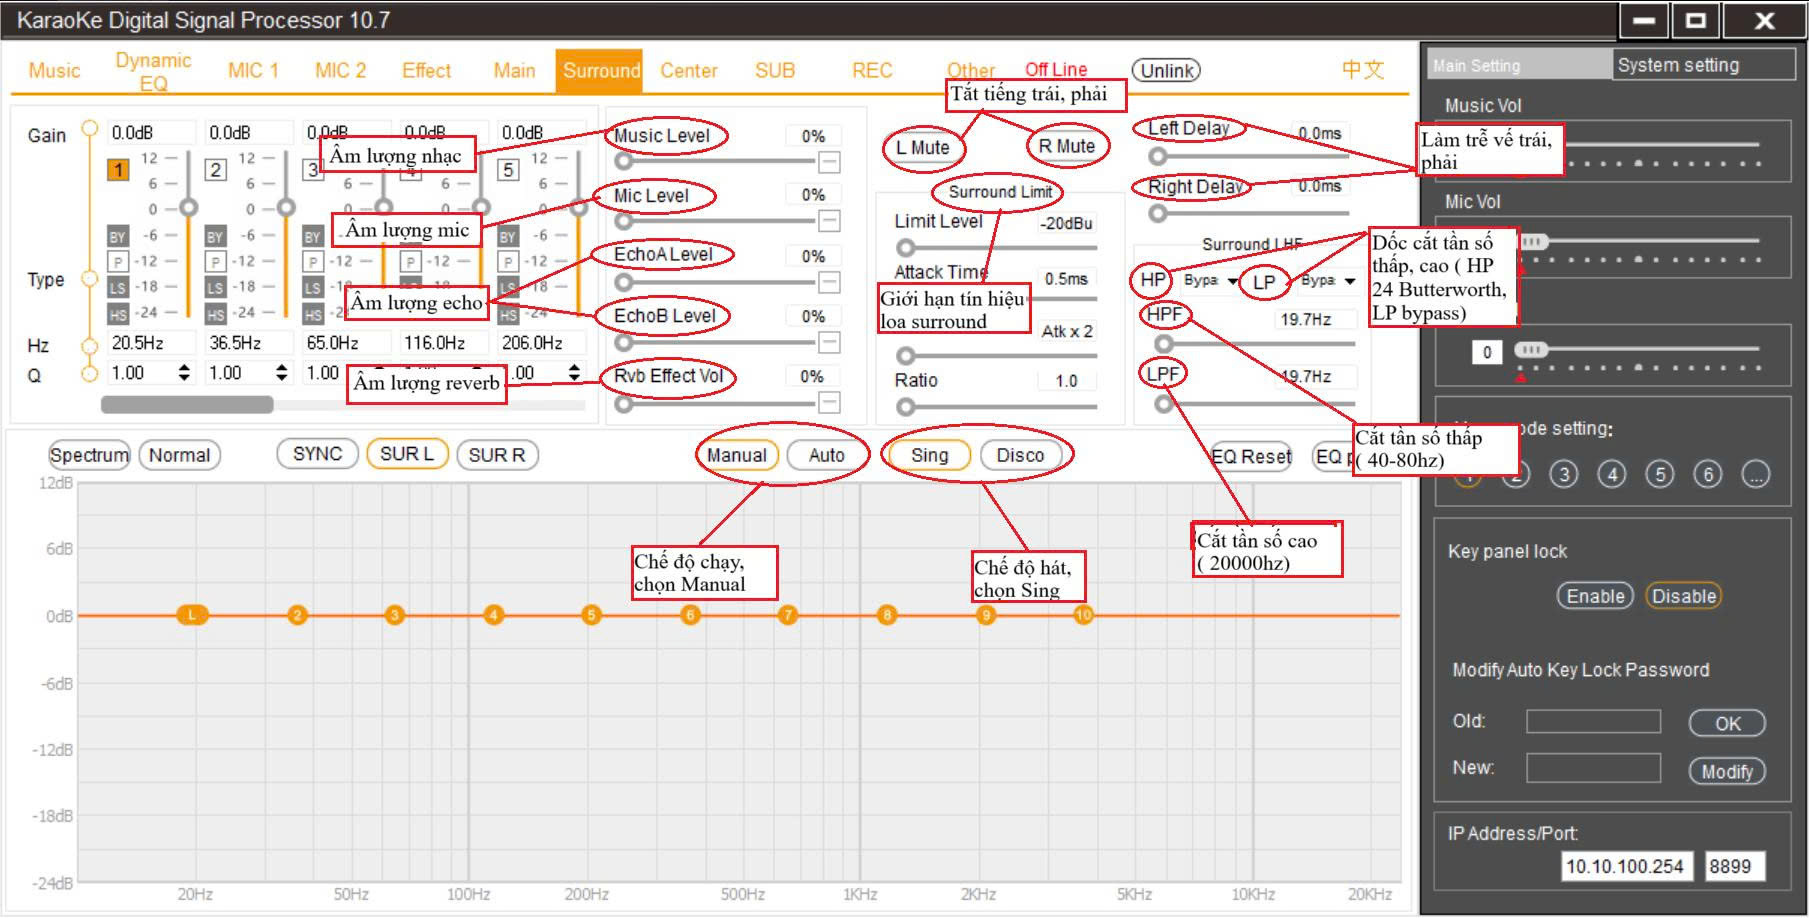
Task: Adjust band 2 Q value stepper
Action: [282, 373]
